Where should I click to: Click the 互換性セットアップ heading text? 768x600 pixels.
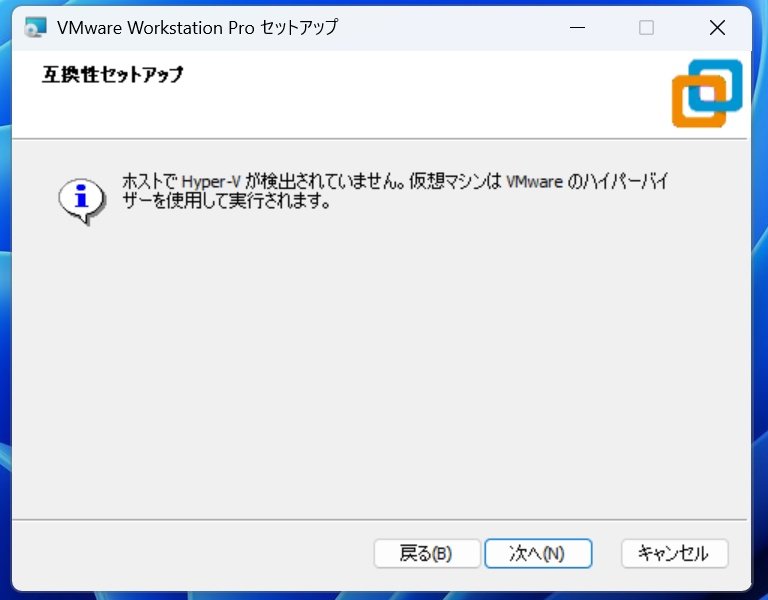113,74
